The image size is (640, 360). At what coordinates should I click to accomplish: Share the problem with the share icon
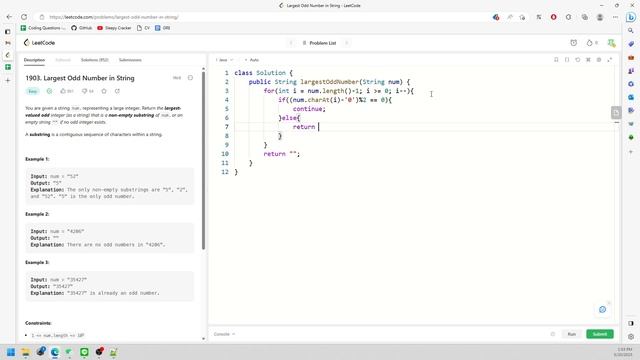click(117, 91)
